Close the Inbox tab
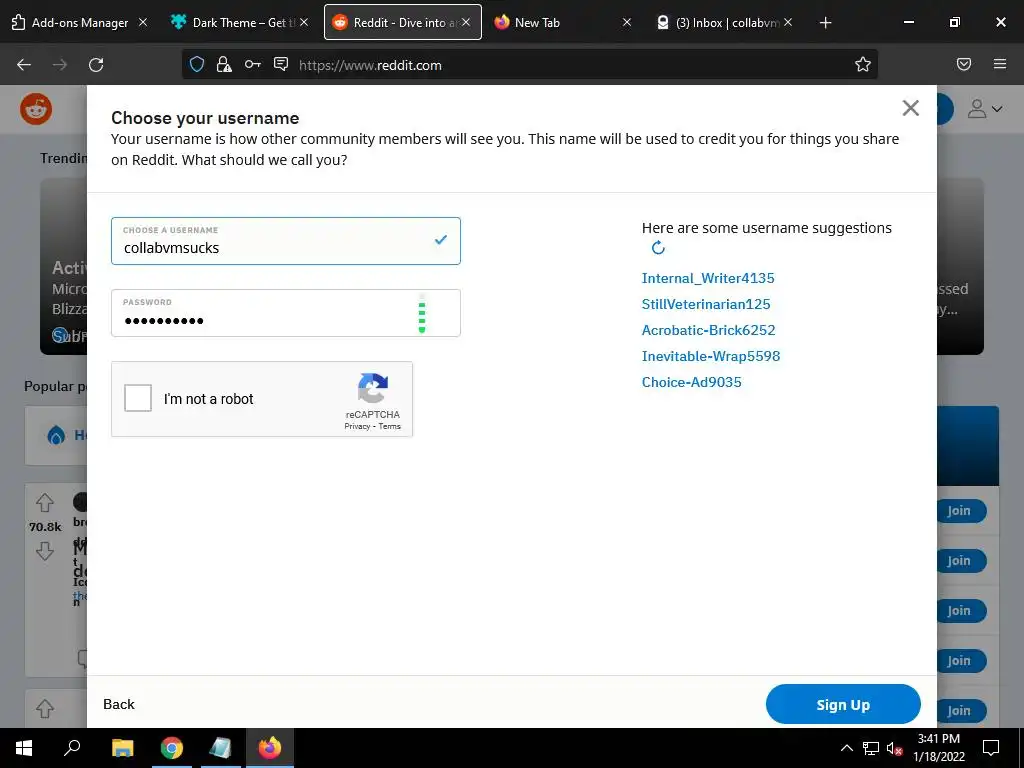This screenshot has height=768, width=1024. coord(788,23)
